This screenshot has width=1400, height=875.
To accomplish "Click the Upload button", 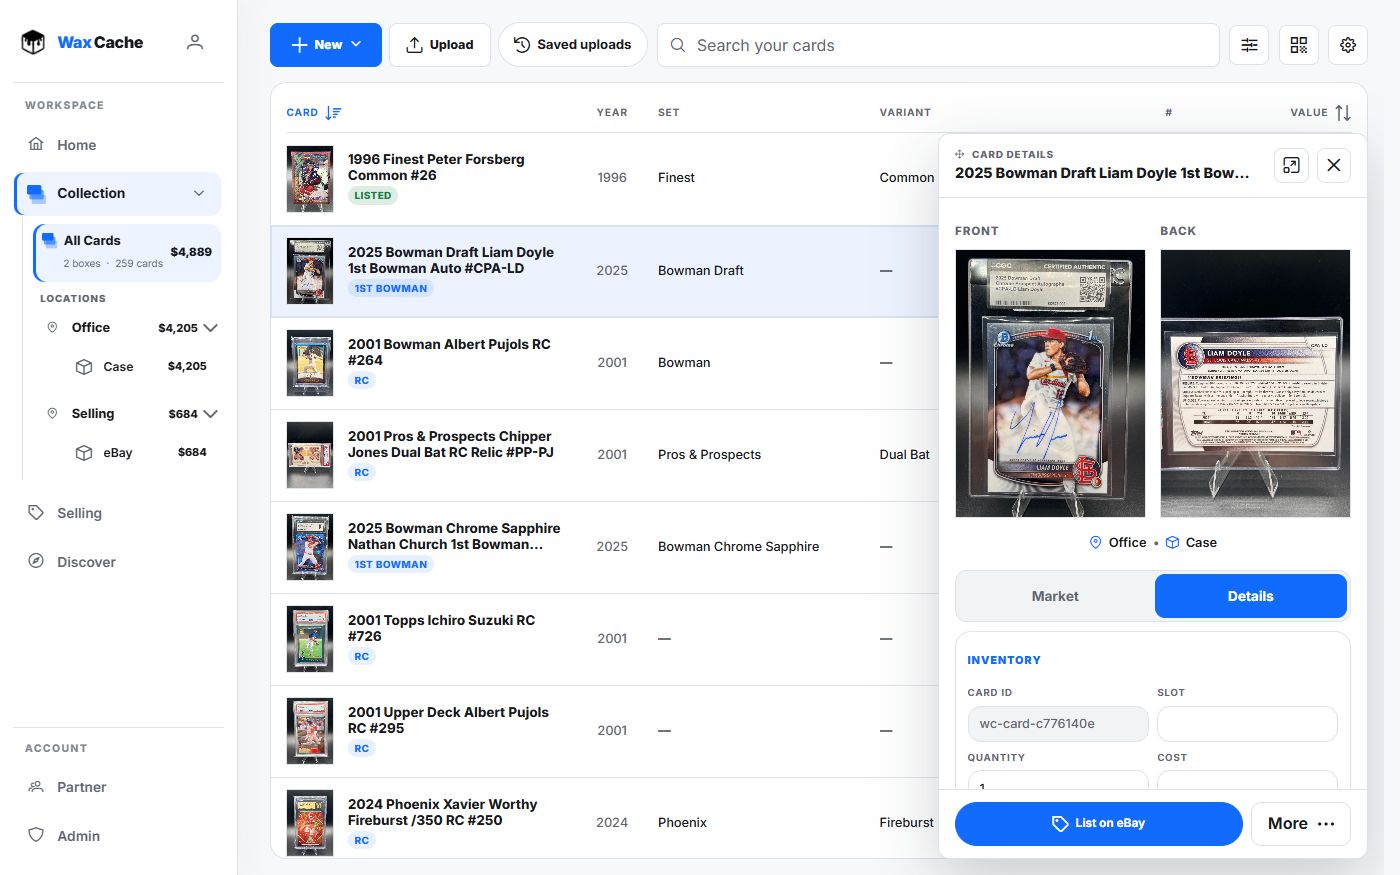I will click(x=440, y=45).
